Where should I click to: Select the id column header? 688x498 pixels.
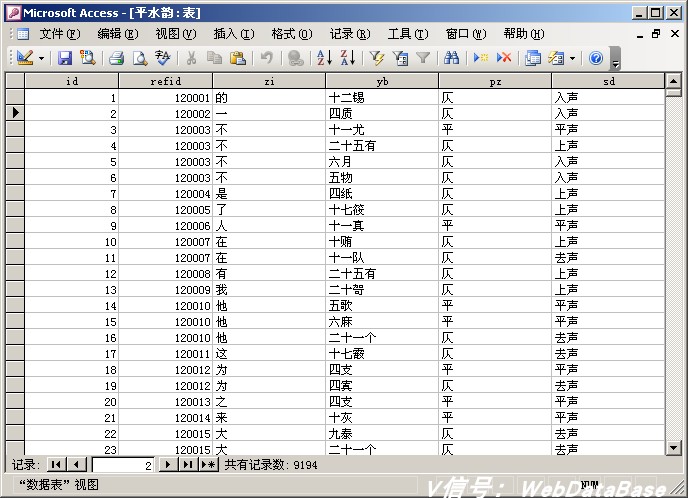tap(72, 81)
